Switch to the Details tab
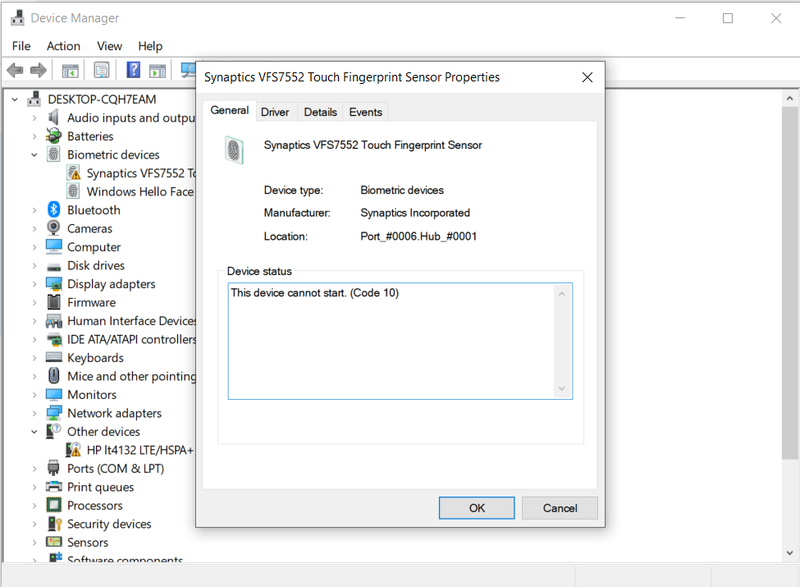This screenshot has width=800, height=587. point(320,112)
